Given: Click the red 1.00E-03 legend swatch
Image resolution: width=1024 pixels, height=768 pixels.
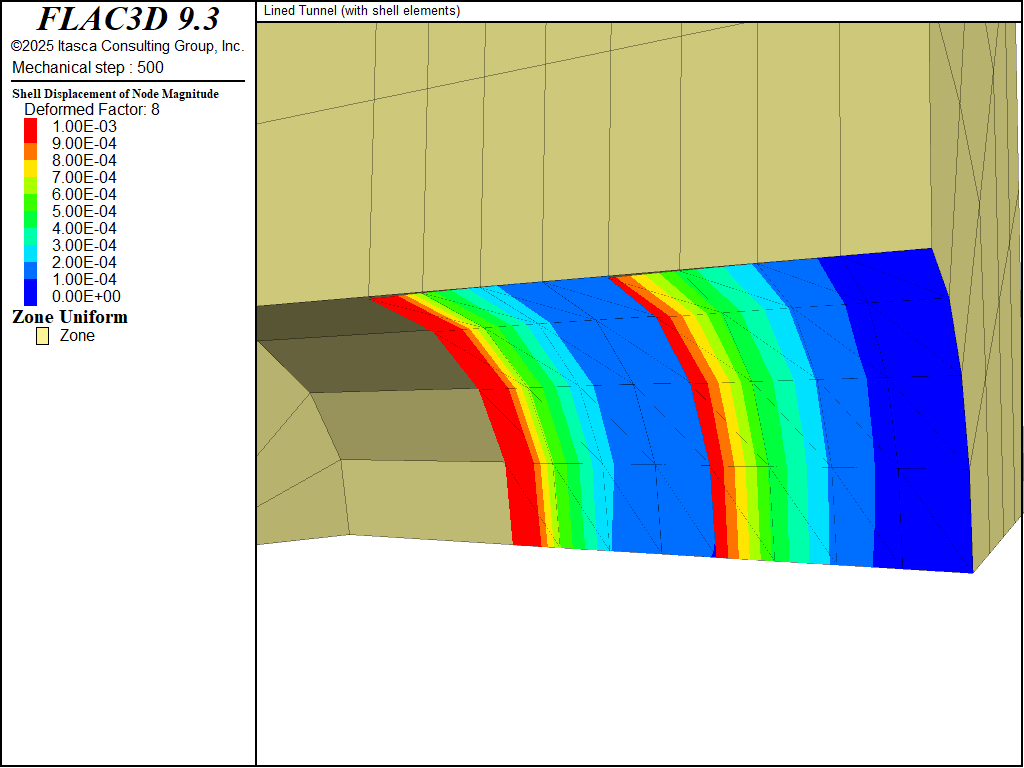Looking at the screenshot, I should [x=31, y=128].
